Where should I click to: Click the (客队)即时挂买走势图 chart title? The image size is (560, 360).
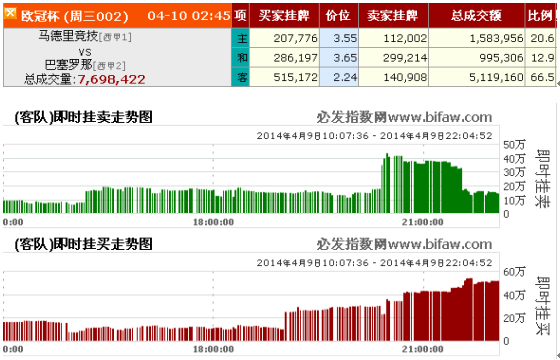pyautogui.click(x=84, y=244)
